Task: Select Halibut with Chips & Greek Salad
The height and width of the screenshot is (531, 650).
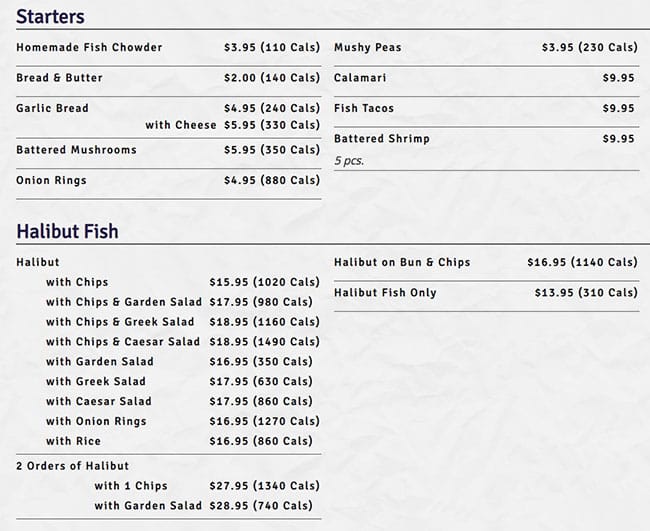Action: point(120,322)
